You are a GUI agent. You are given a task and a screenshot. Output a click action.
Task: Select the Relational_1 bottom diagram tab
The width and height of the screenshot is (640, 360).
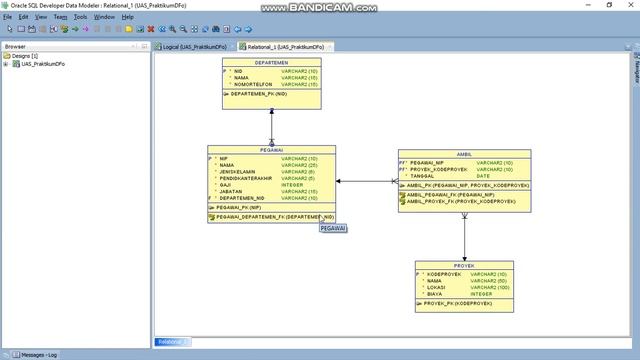[172, 342]
